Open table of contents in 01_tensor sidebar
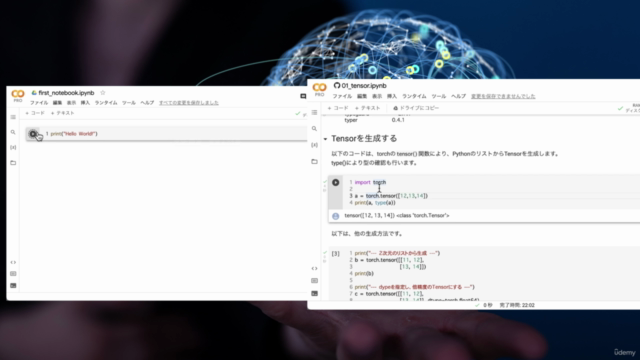640x360 pixels. point(314,112)
